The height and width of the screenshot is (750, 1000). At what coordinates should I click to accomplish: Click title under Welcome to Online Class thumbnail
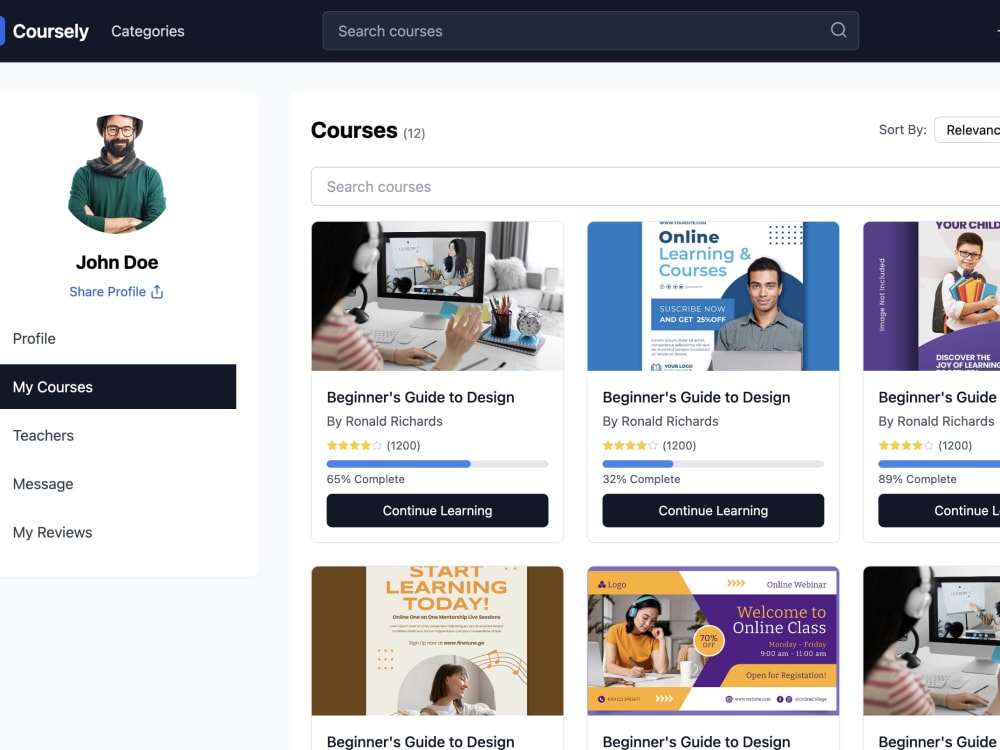(x=696, y=742)
